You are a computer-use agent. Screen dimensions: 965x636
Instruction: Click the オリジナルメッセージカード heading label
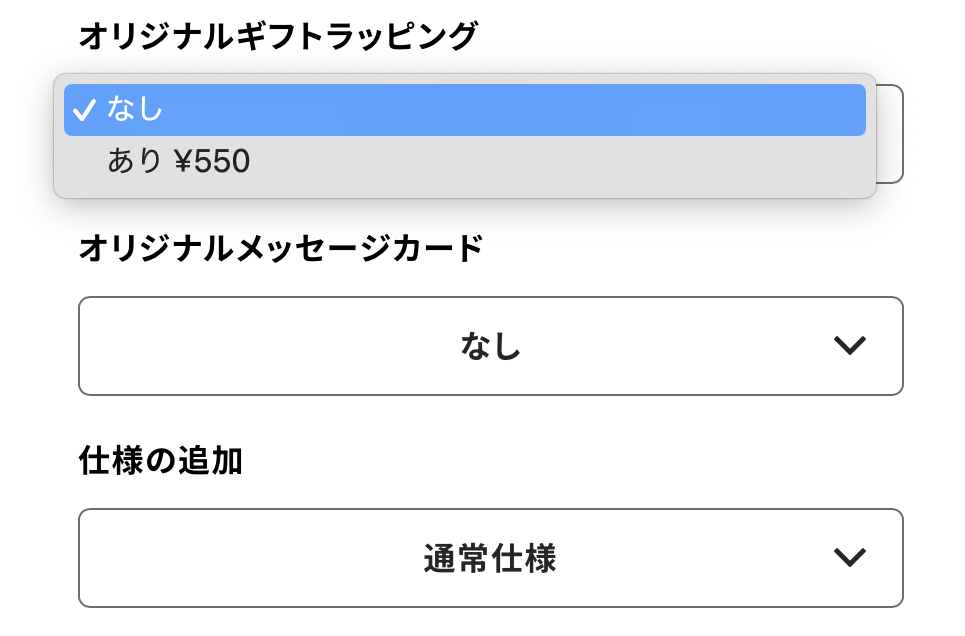280,248
